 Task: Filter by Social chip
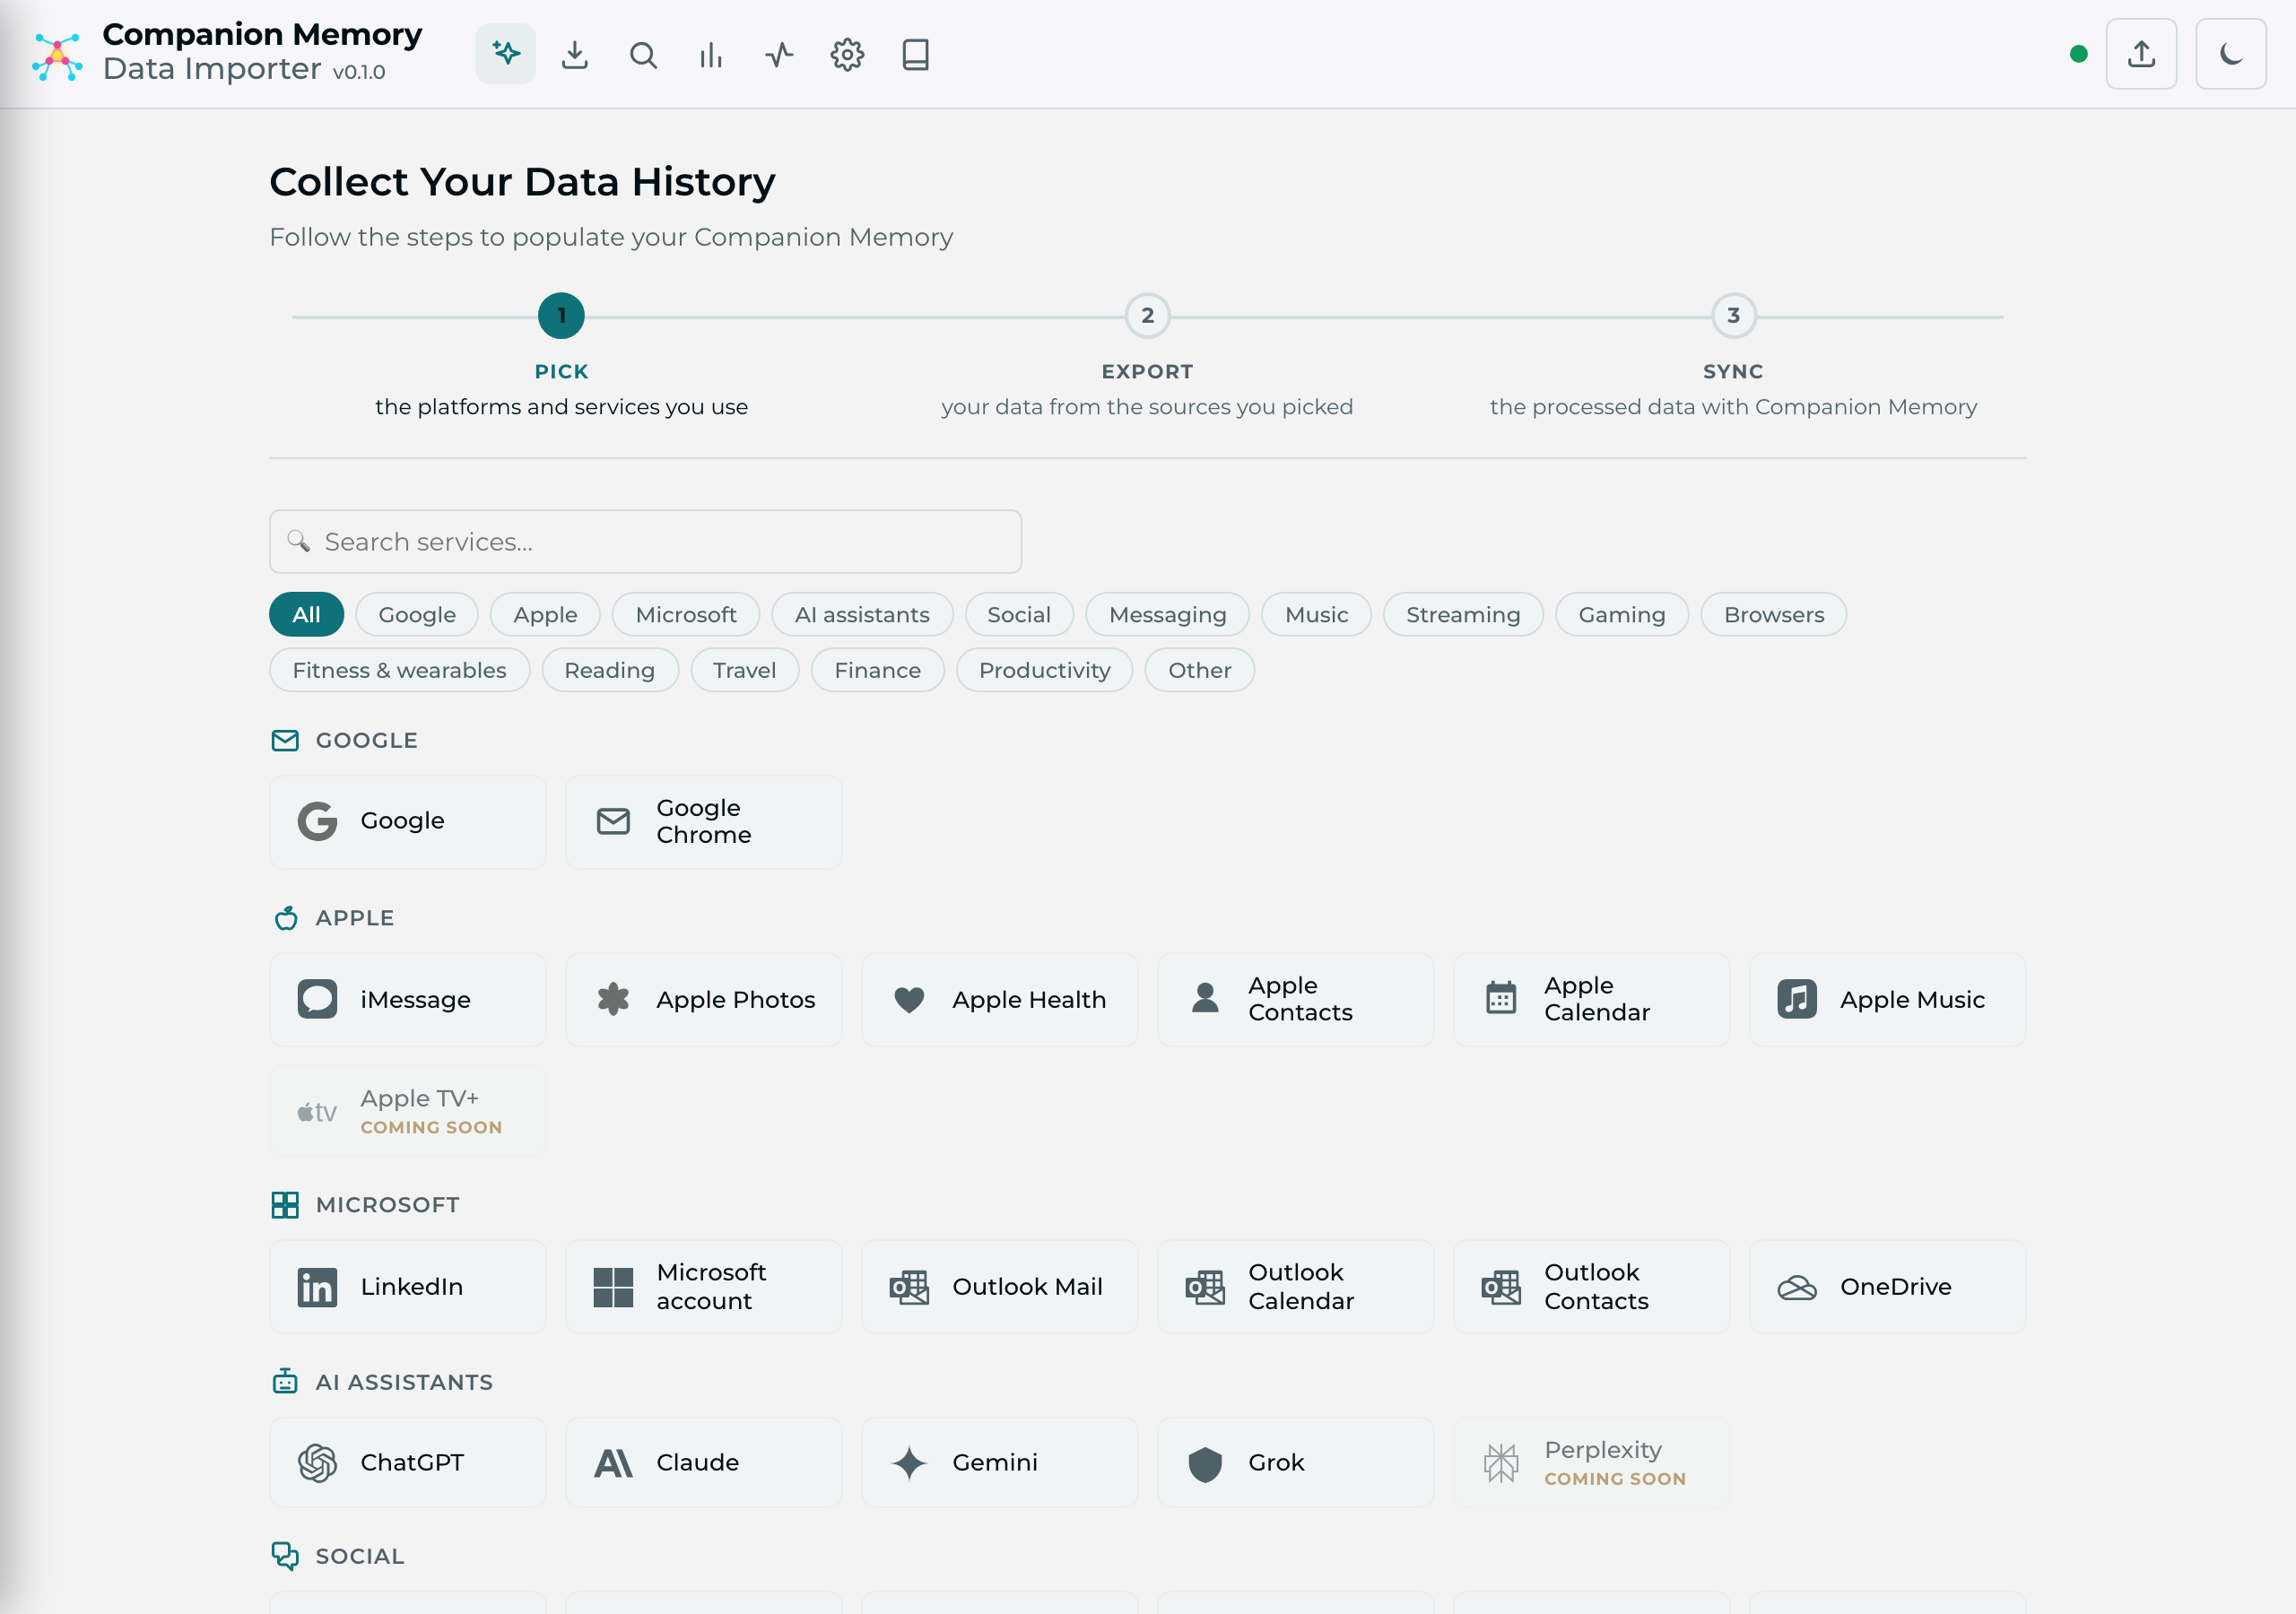1019,614
